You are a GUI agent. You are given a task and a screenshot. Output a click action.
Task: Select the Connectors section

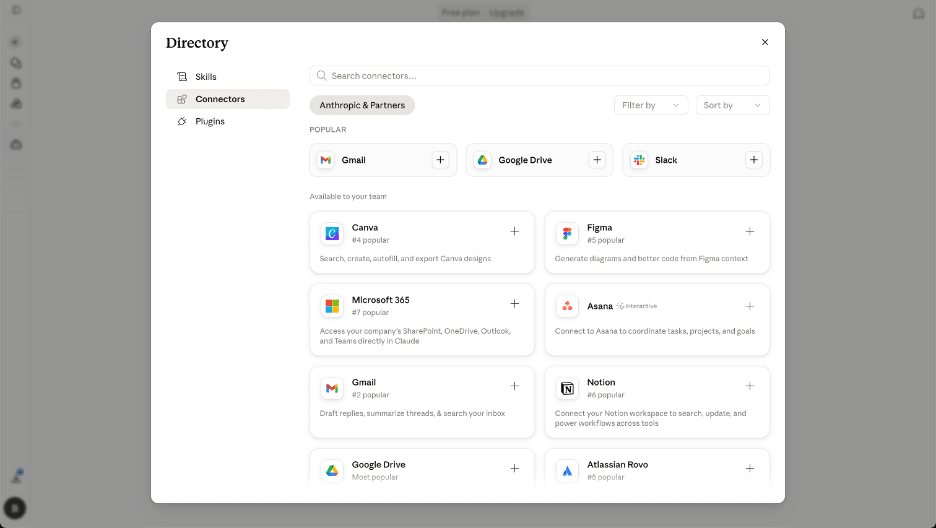[228, 99]
